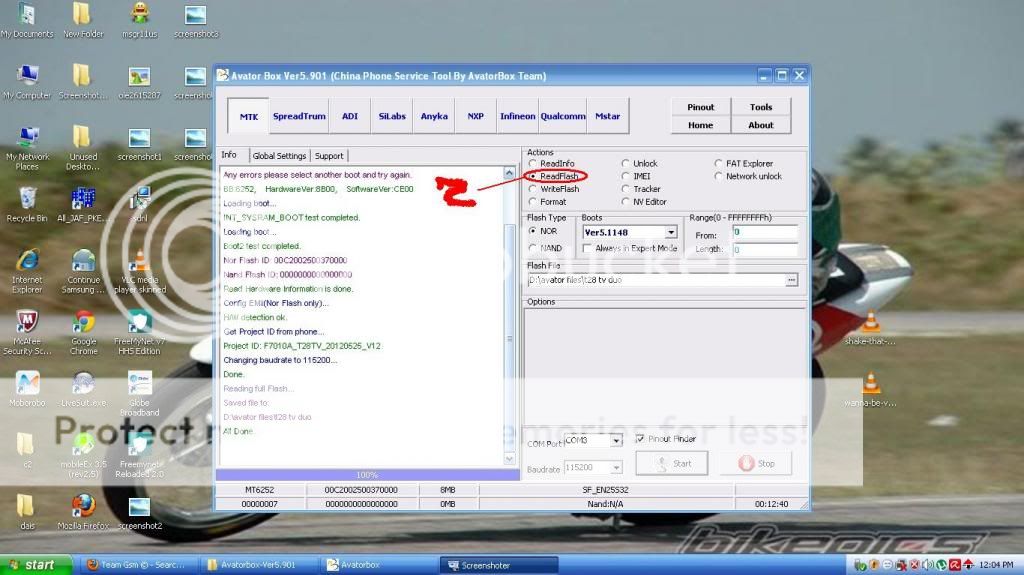1024x575 pixels.
Task: Open the screenshot2 desktop file
Action: tap(139, 512)
